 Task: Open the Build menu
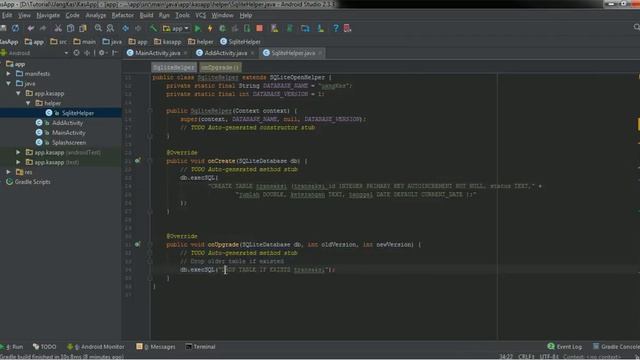(146, 16)
